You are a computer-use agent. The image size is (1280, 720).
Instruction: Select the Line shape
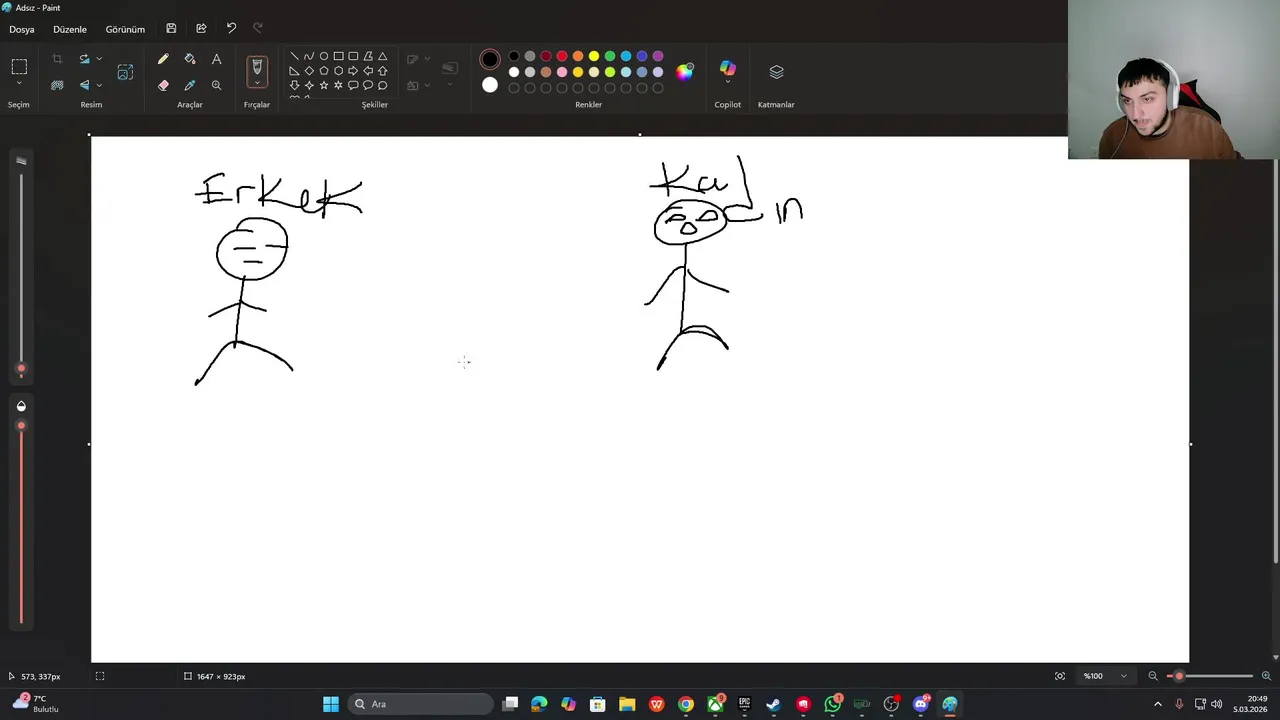pyautogui.click(x=294, y=56)
